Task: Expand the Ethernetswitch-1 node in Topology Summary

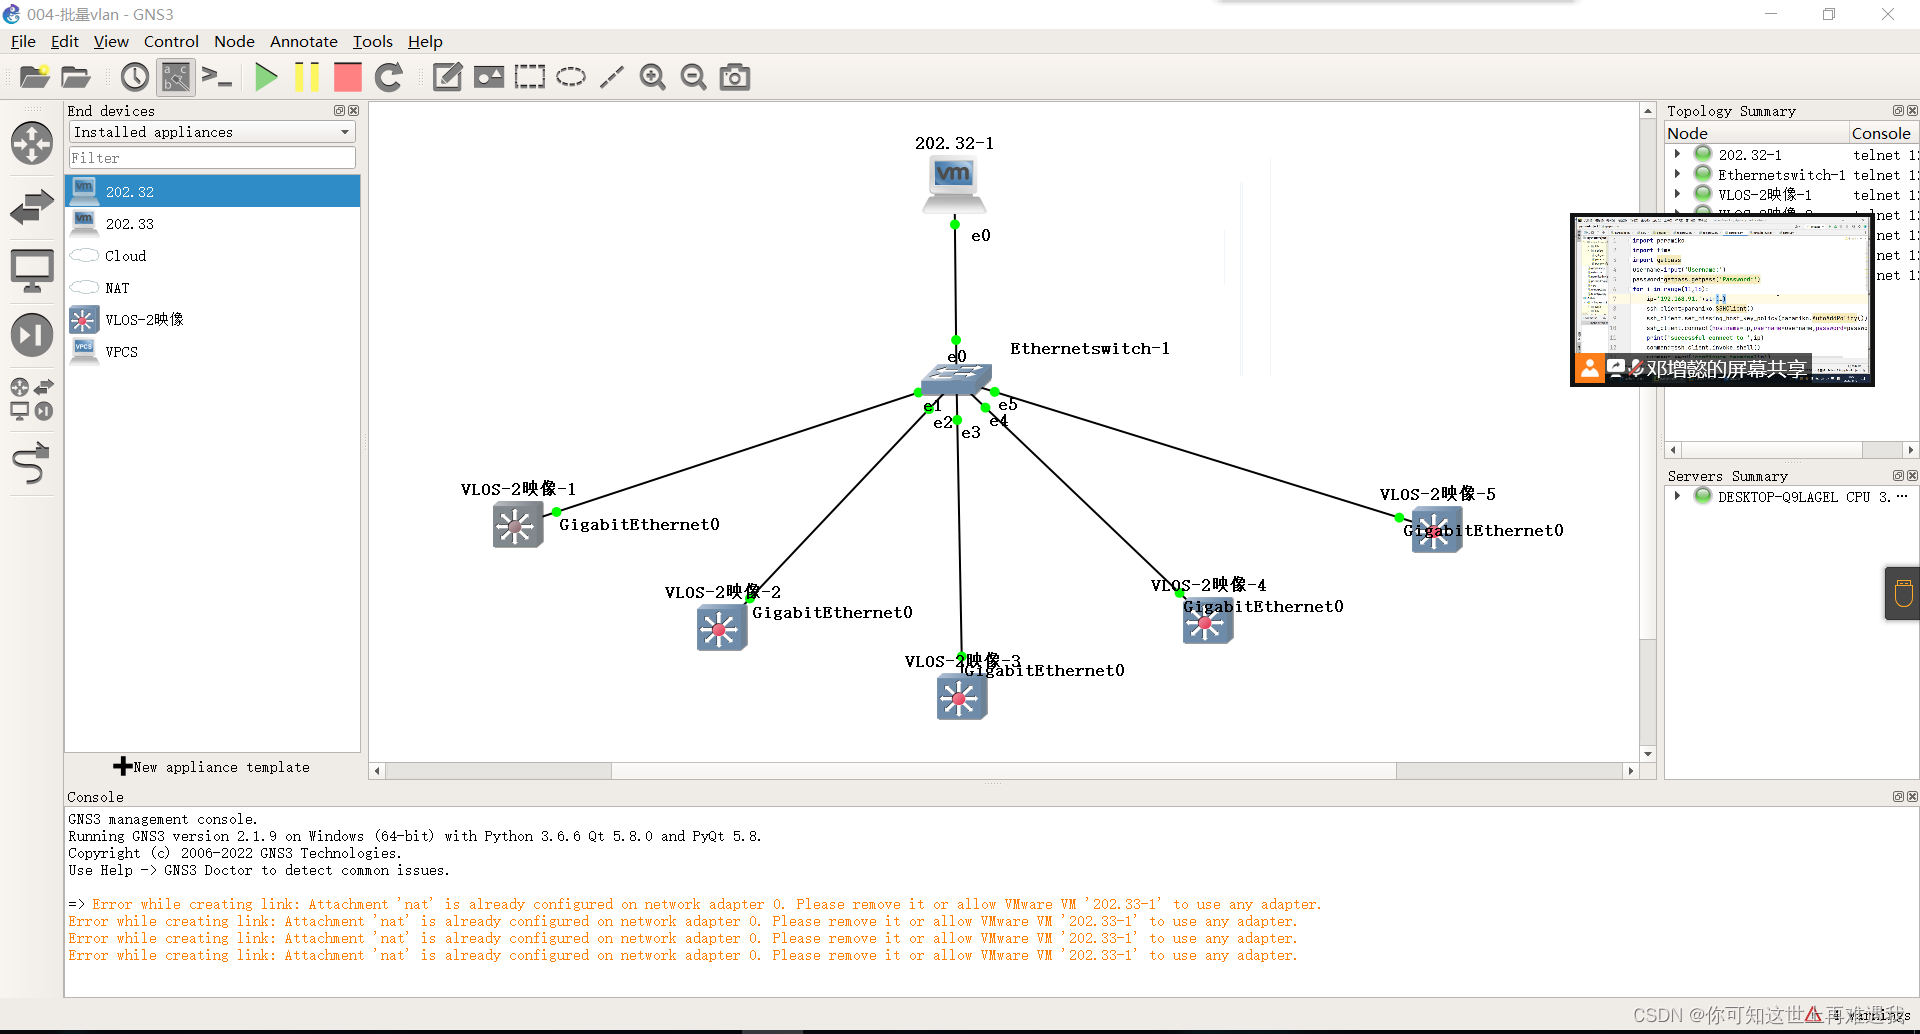Action: click(x=1678, y=174)
